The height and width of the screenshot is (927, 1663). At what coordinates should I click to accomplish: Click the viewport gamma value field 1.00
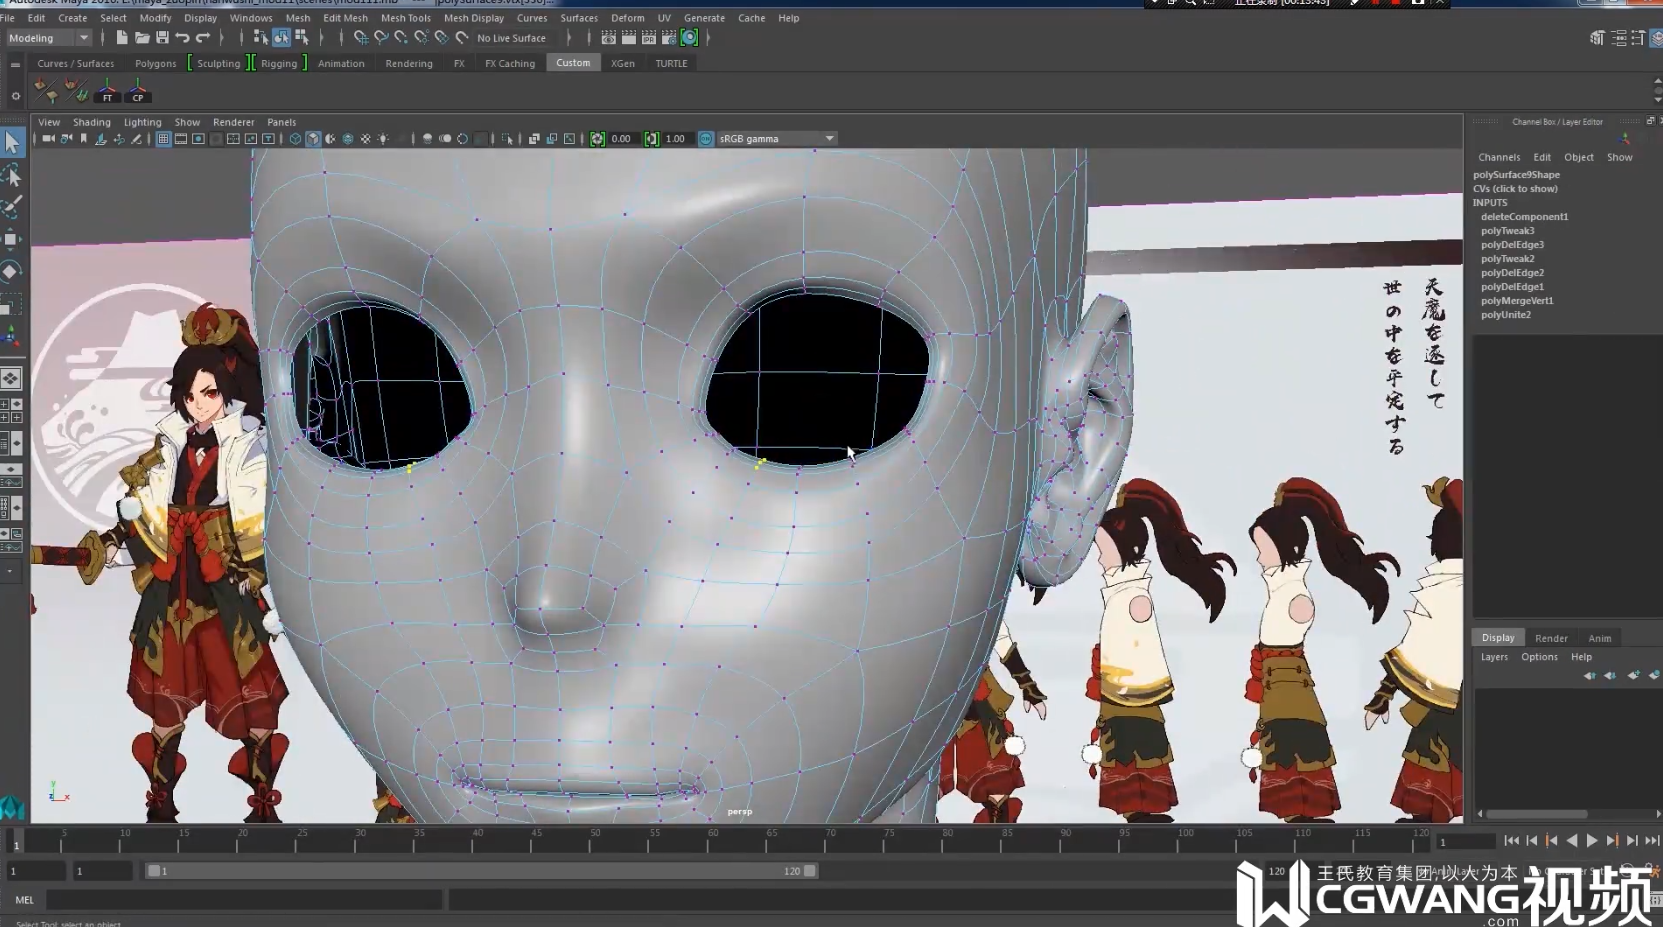[x=676, y=139]
